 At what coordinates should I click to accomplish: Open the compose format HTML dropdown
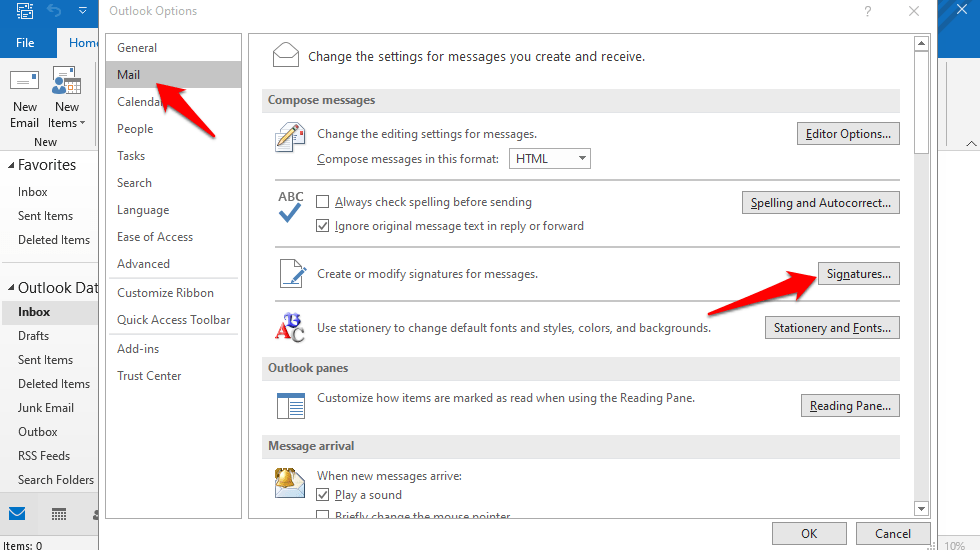550,159
